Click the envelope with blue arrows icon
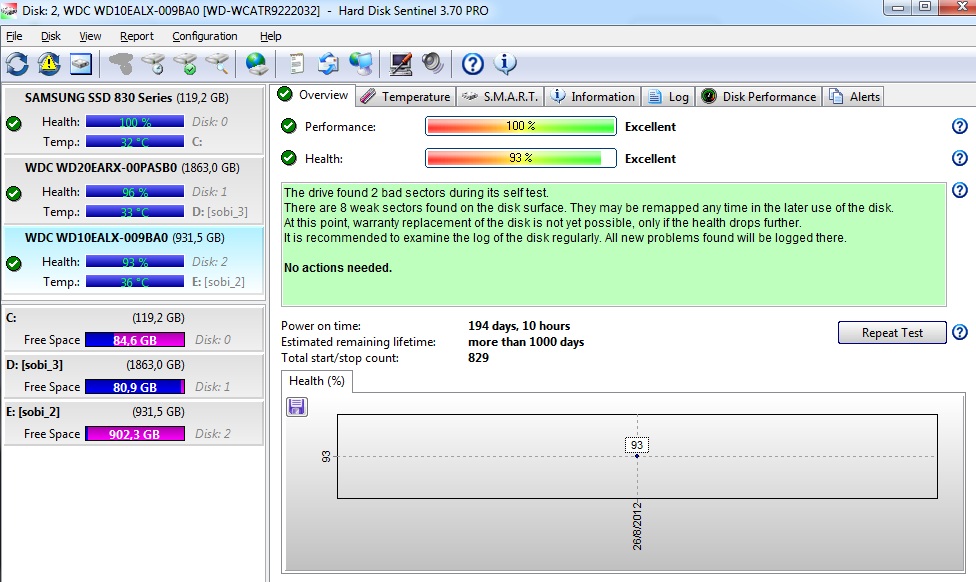Image resolution: width=976 pixels, height=582 pixels. click(328, 63)
